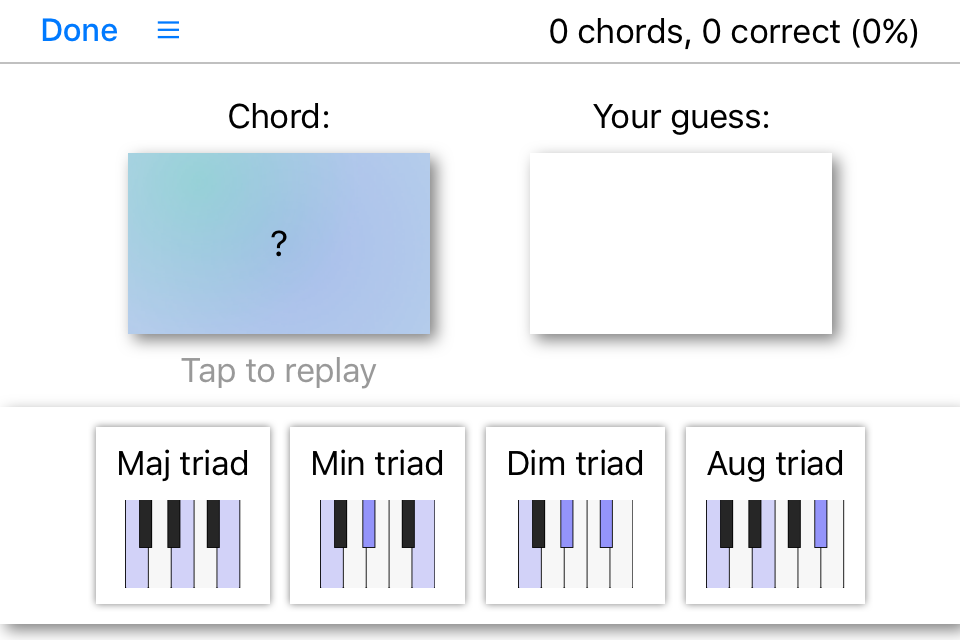This screenshot has height=640, width=960.
Task: Tap the question mark on the chord card
Action: (279, 243)
